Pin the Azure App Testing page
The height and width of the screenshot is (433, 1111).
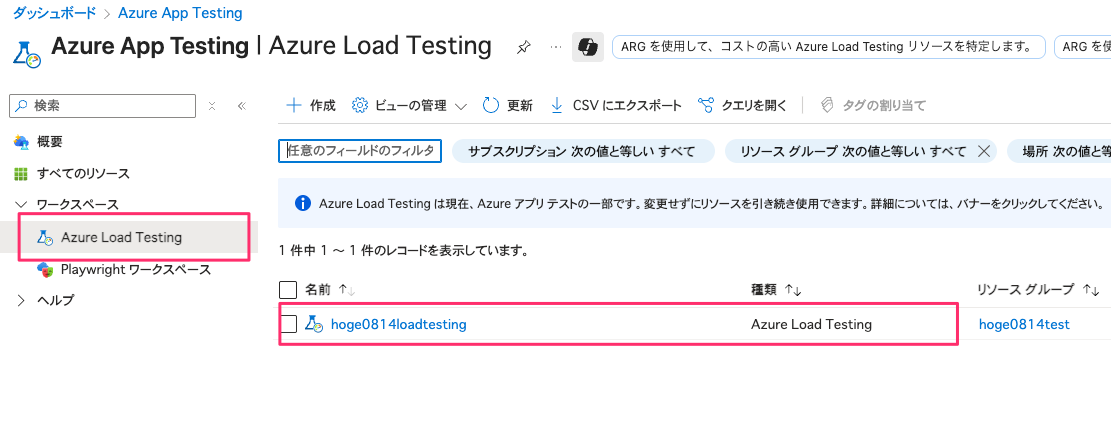(x=524, y=47)
